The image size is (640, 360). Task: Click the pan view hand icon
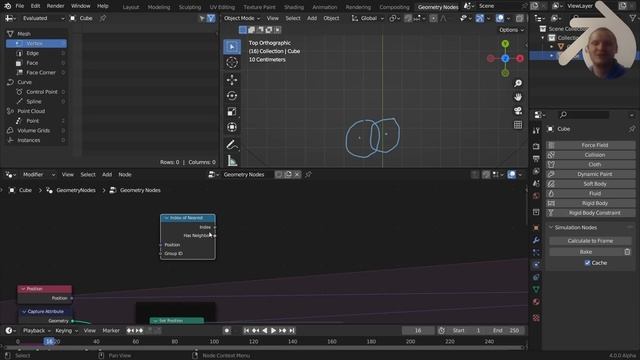(518, 97)
